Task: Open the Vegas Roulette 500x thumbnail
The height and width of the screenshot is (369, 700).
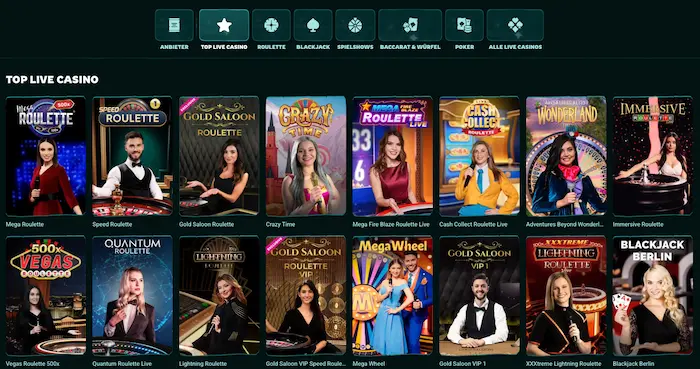Action: click(x=46, y=296)
